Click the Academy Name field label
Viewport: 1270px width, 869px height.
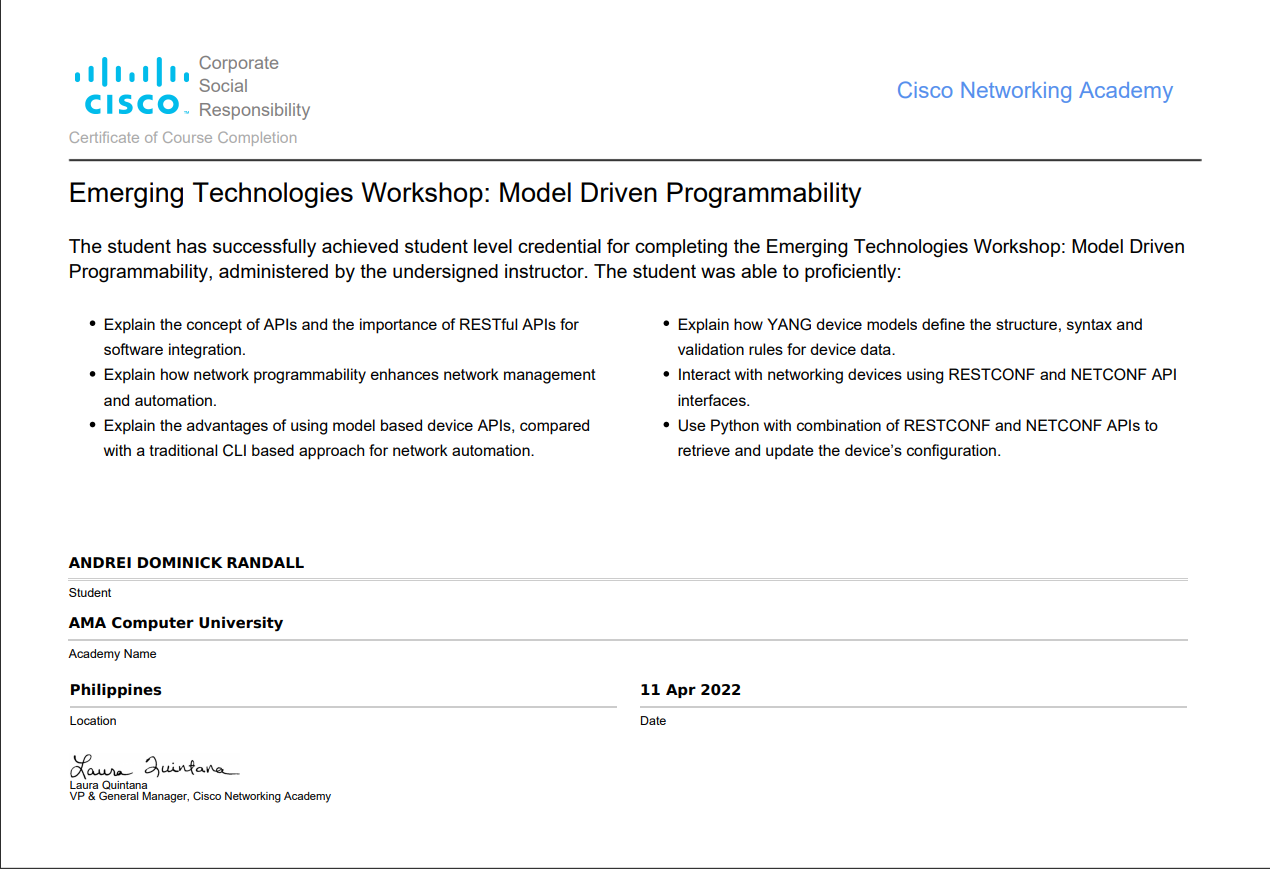[x=112, y=654]
